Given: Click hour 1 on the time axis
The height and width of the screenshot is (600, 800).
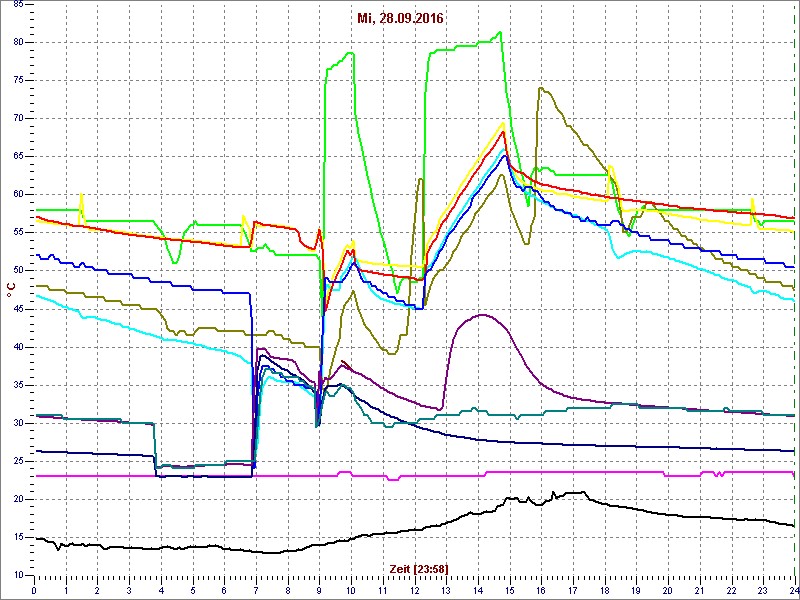Looking at the screenshot, I should pos(66,591).
